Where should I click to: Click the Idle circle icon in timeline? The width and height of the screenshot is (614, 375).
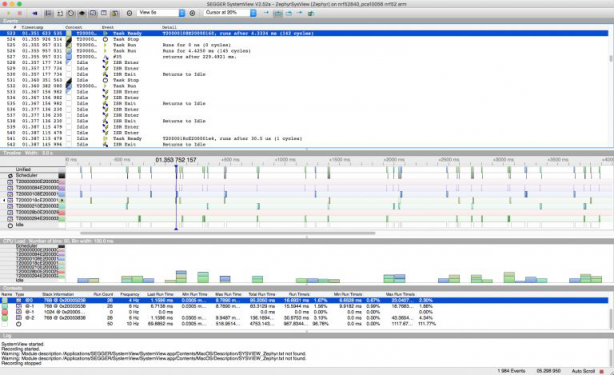[x=10, y=225]
